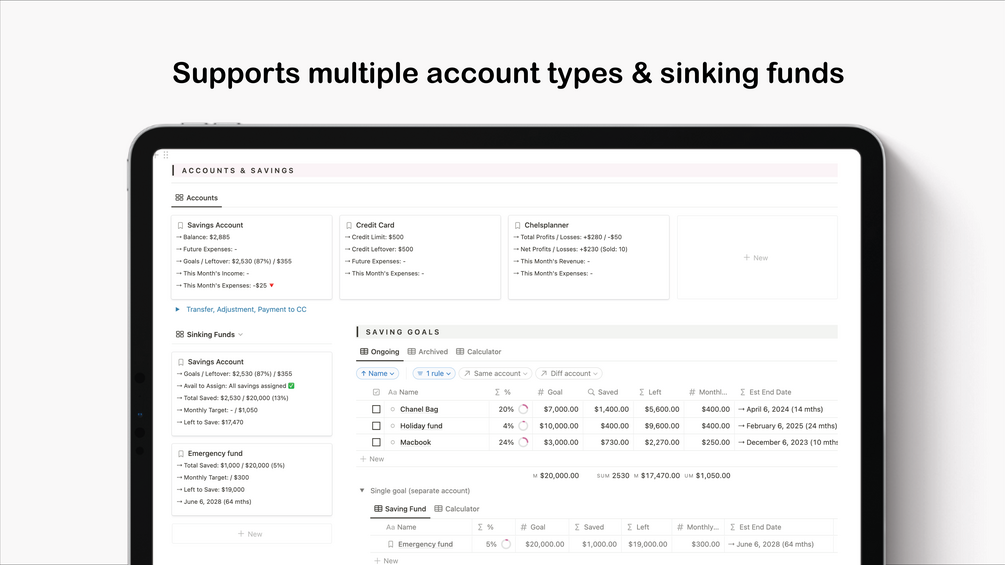Open the Saving Goals Calculator tab
The image size is (1005, 565).
pos(478,352)
